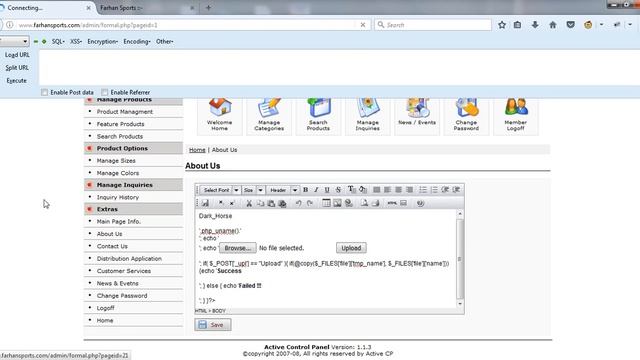The width and height of the screenshot is (640, 360).
Task: Click the insert hyperlink icon
Action: coord(349,203)
